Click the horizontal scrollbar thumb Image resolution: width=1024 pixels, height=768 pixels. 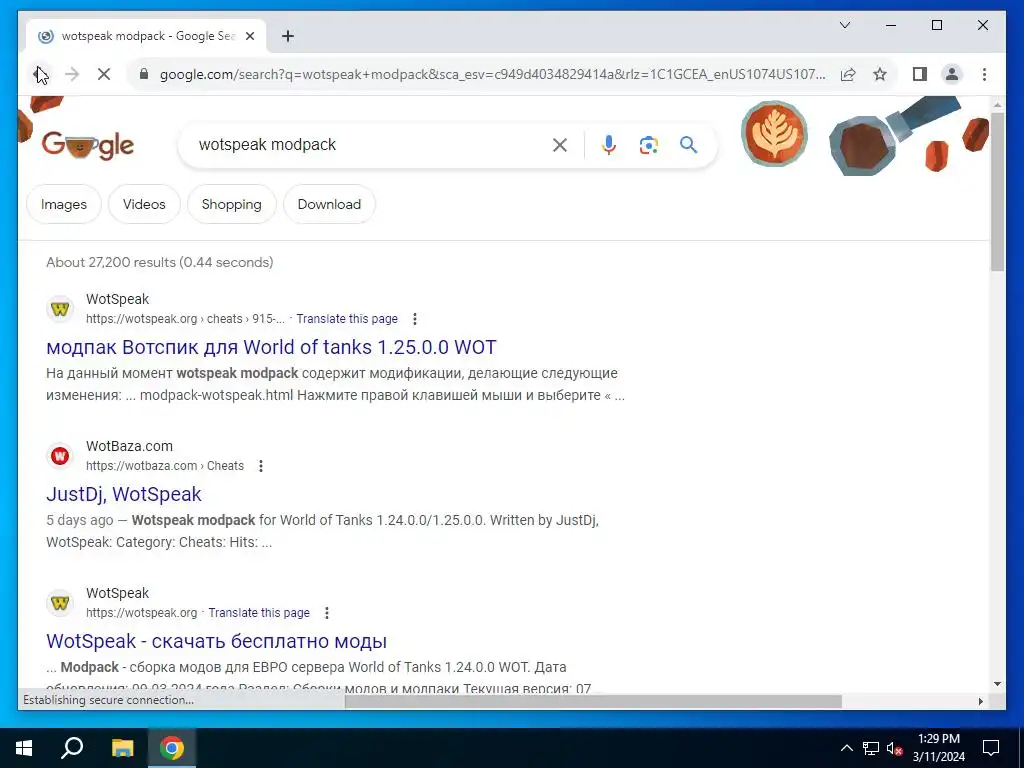(593, 701)
